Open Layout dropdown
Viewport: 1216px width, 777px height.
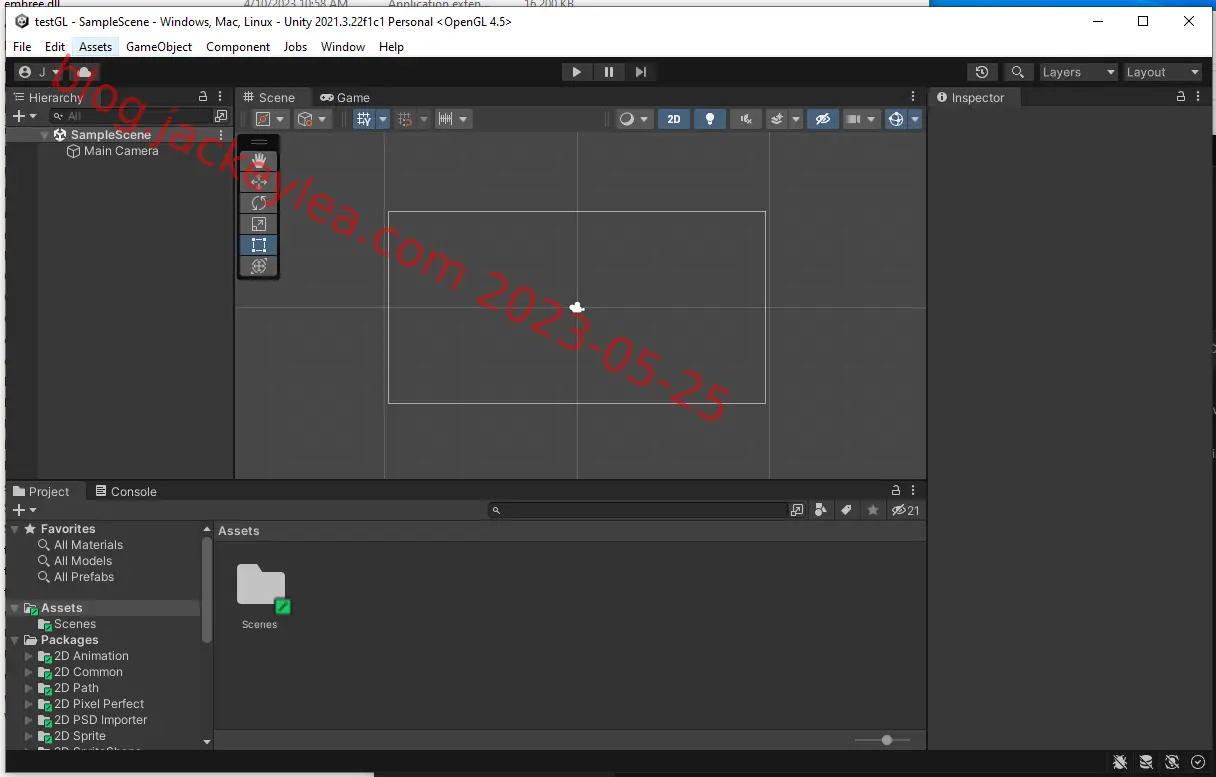[1162, 72]
